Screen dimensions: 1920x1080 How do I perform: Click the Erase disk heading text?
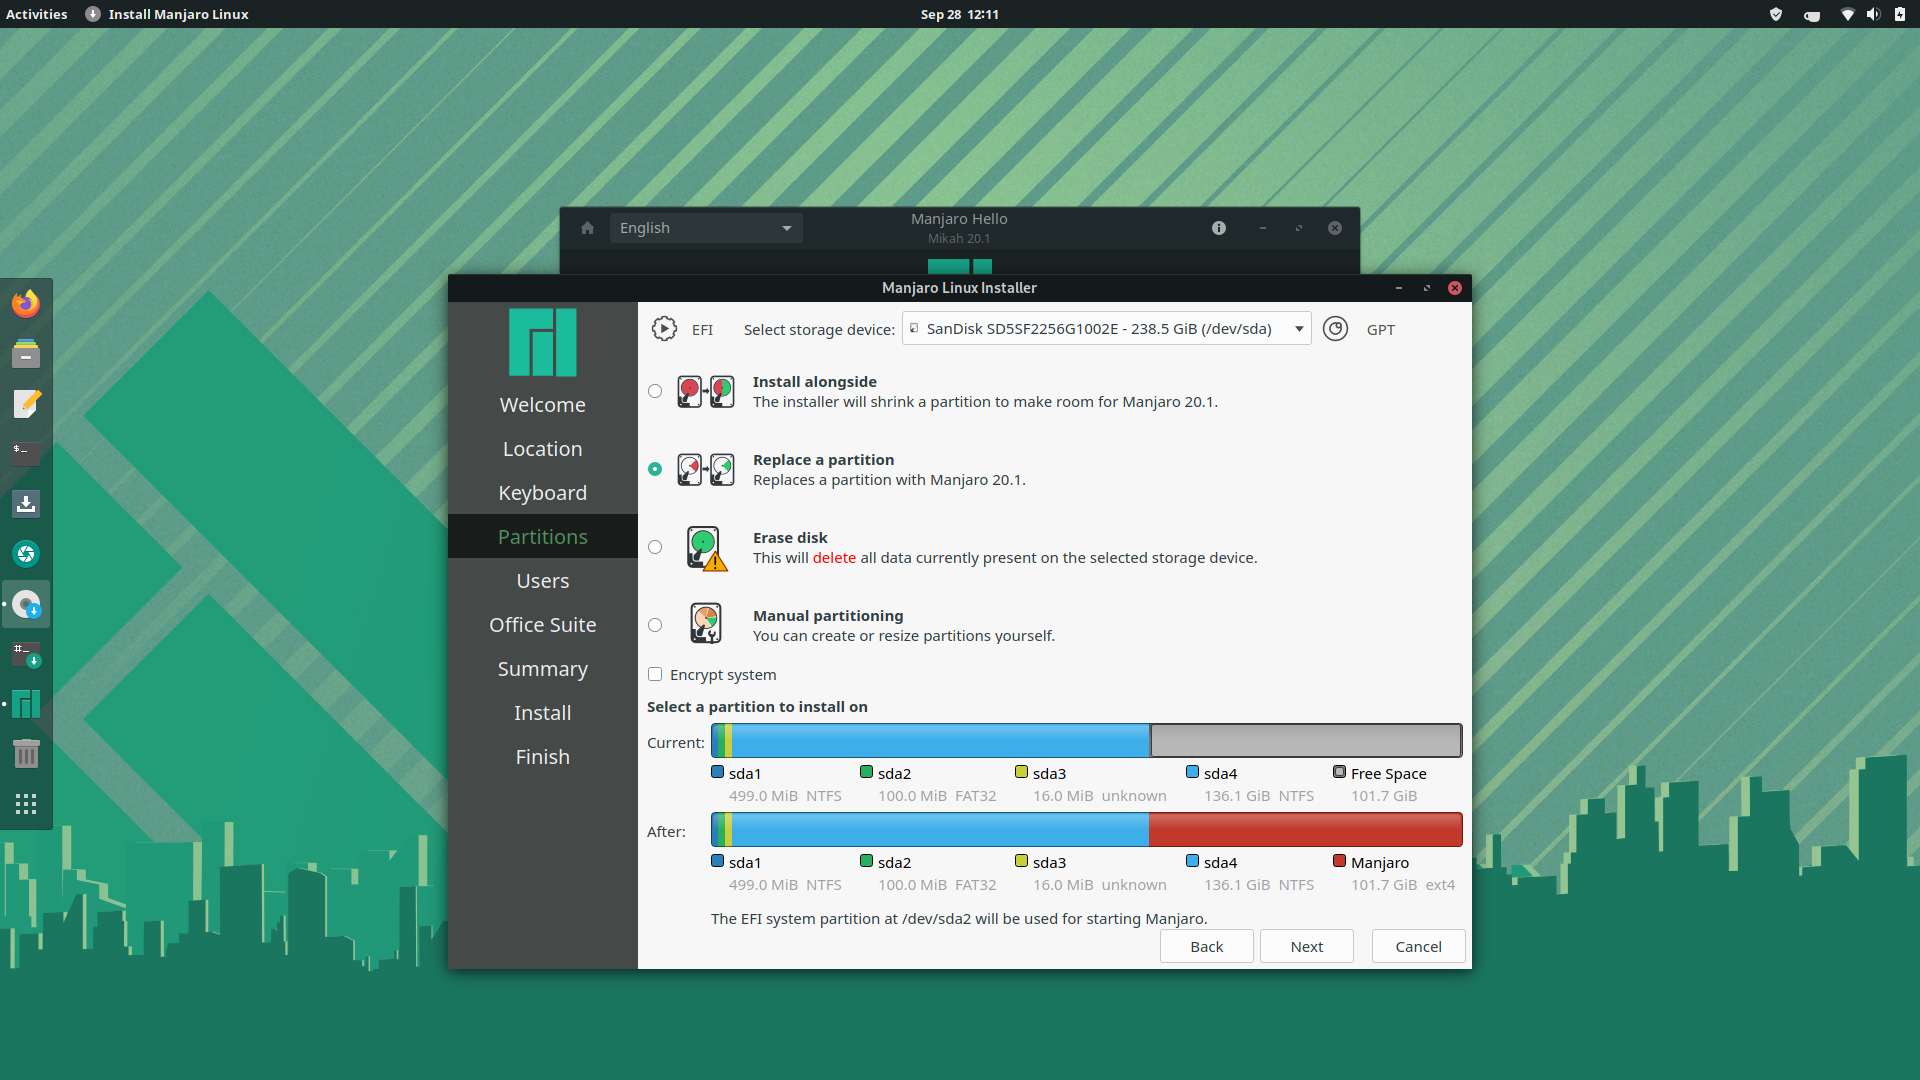click(x=790, y=538)
